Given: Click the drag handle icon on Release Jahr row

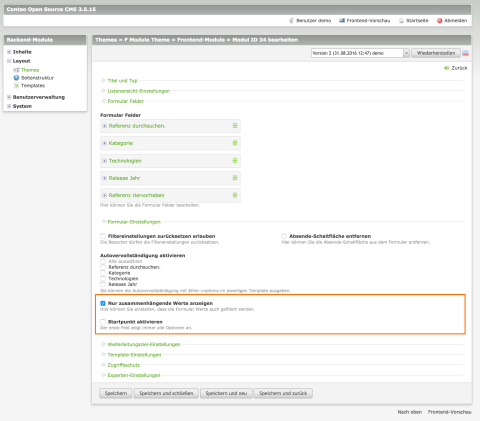Looking at the screenshot, I should [235, 178].
